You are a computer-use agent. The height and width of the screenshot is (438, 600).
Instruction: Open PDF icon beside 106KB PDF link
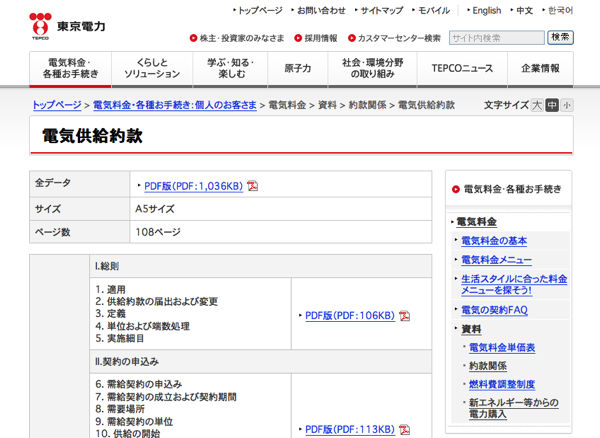click(404, 316)
